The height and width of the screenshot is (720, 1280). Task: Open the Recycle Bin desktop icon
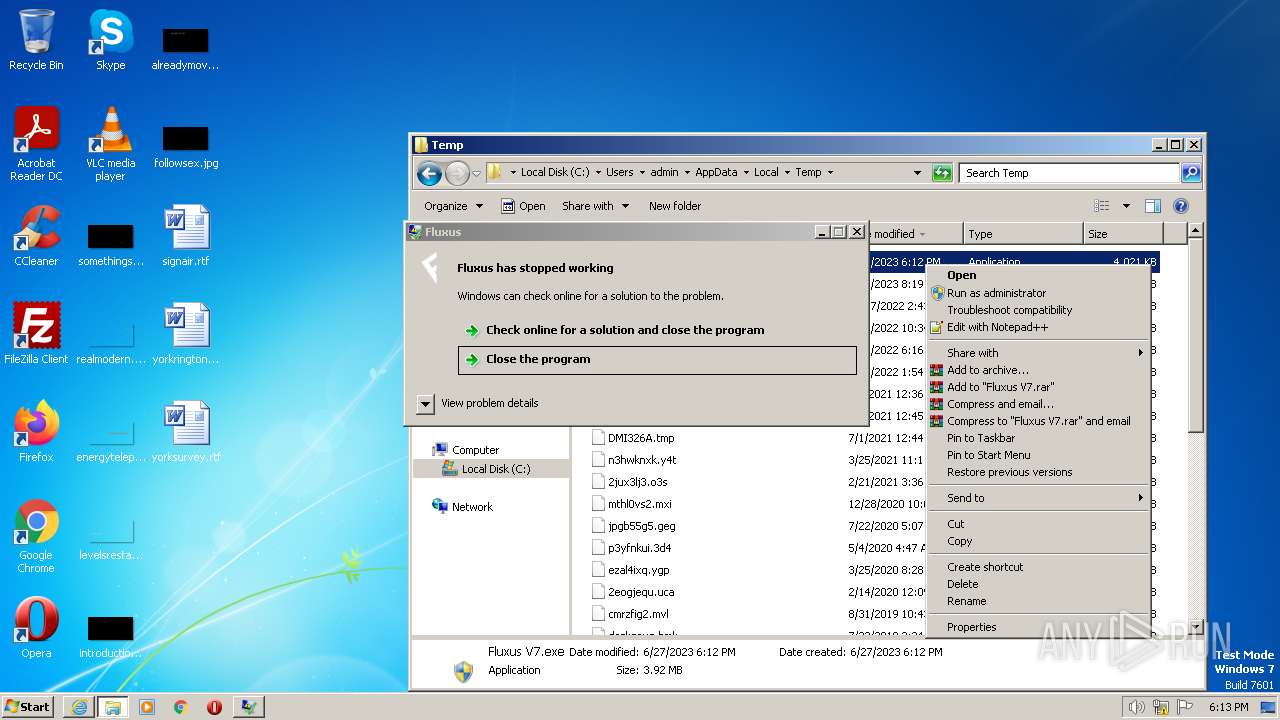coord(36,40)
